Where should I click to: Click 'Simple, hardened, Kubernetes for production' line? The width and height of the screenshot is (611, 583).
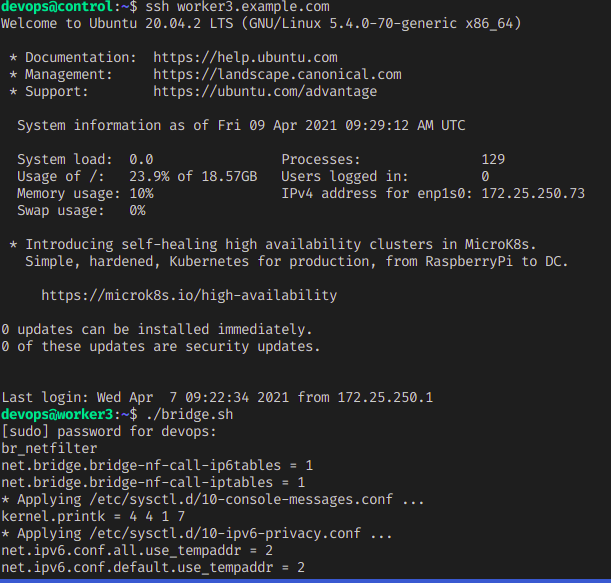coord(297,262)
